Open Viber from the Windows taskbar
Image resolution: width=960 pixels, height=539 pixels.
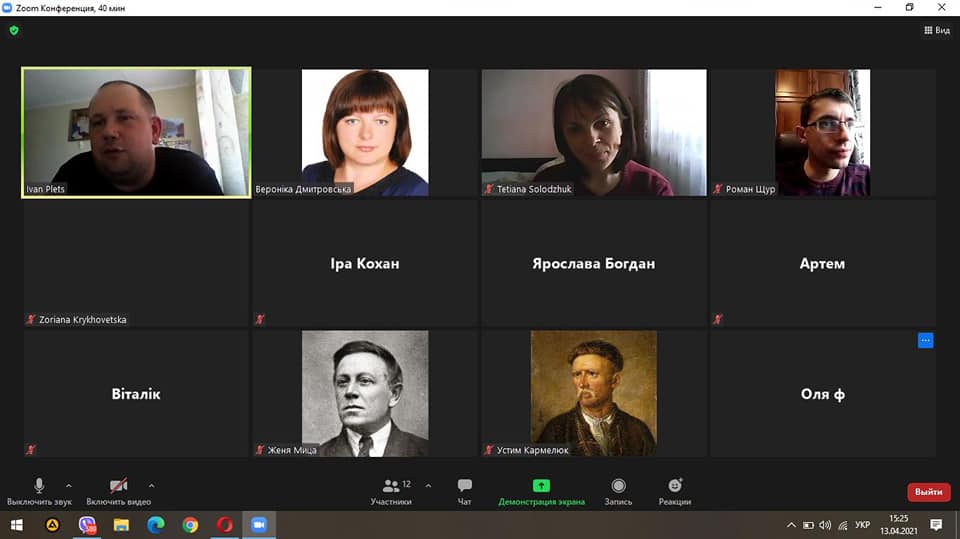(x=87, y=525)
